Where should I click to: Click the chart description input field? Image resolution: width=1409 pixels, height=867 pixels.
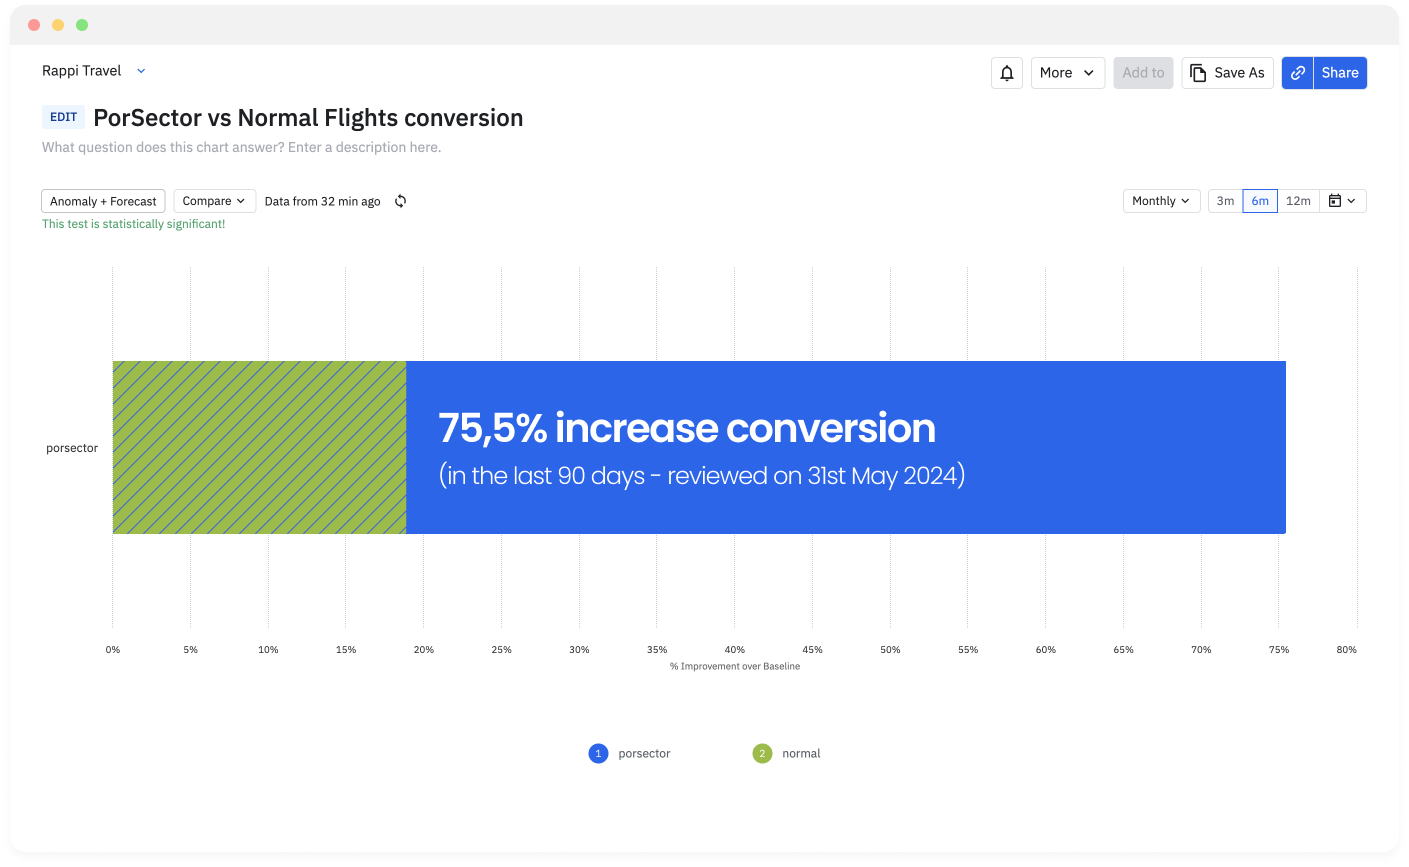click(241, 147)
